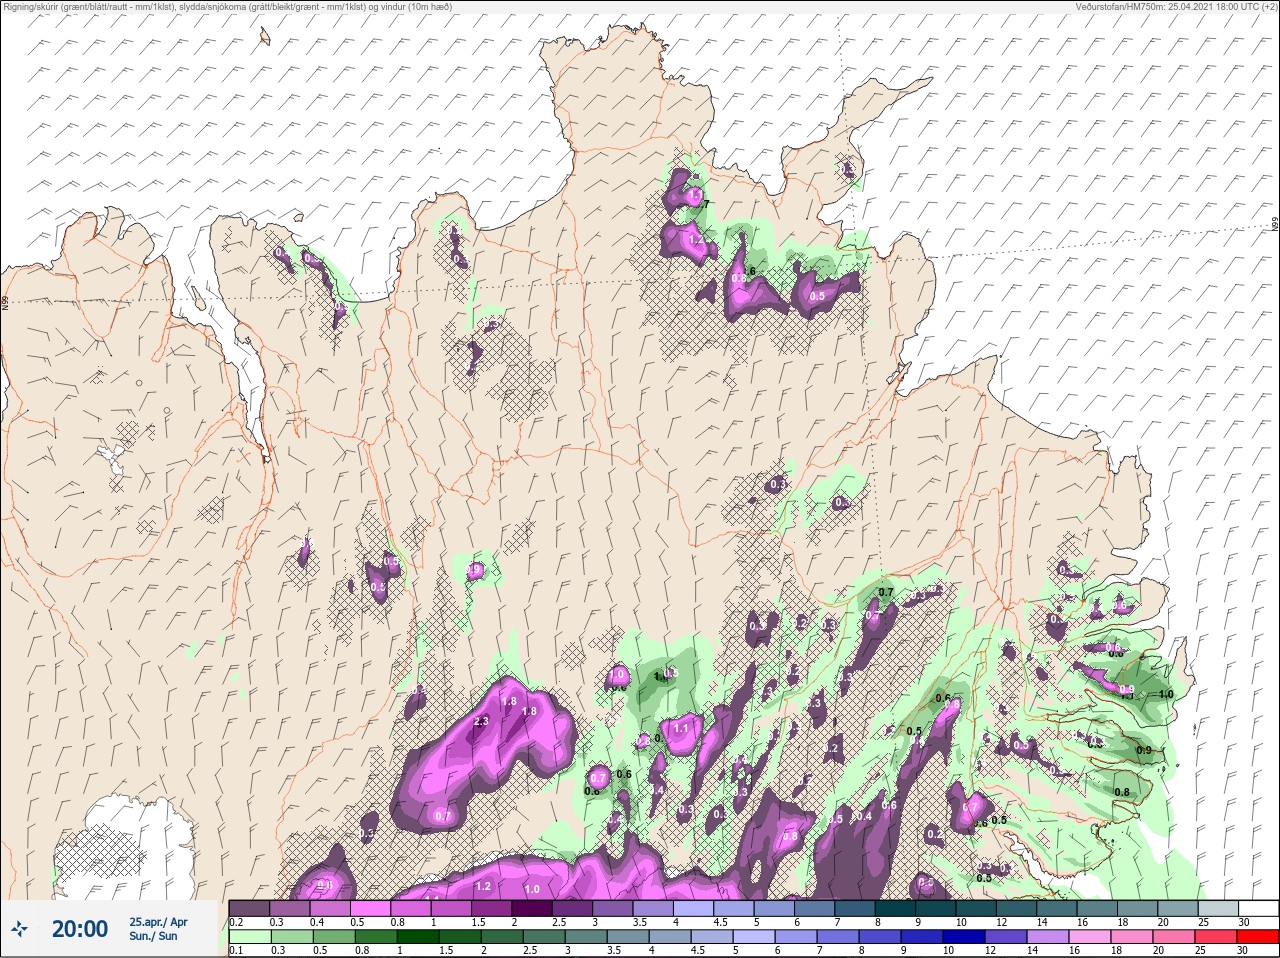Pick the light pink 16 swatch in lower legend
Image resolution: width=1280 pixels, height=958 pixels.
[x=1088, y=937]
